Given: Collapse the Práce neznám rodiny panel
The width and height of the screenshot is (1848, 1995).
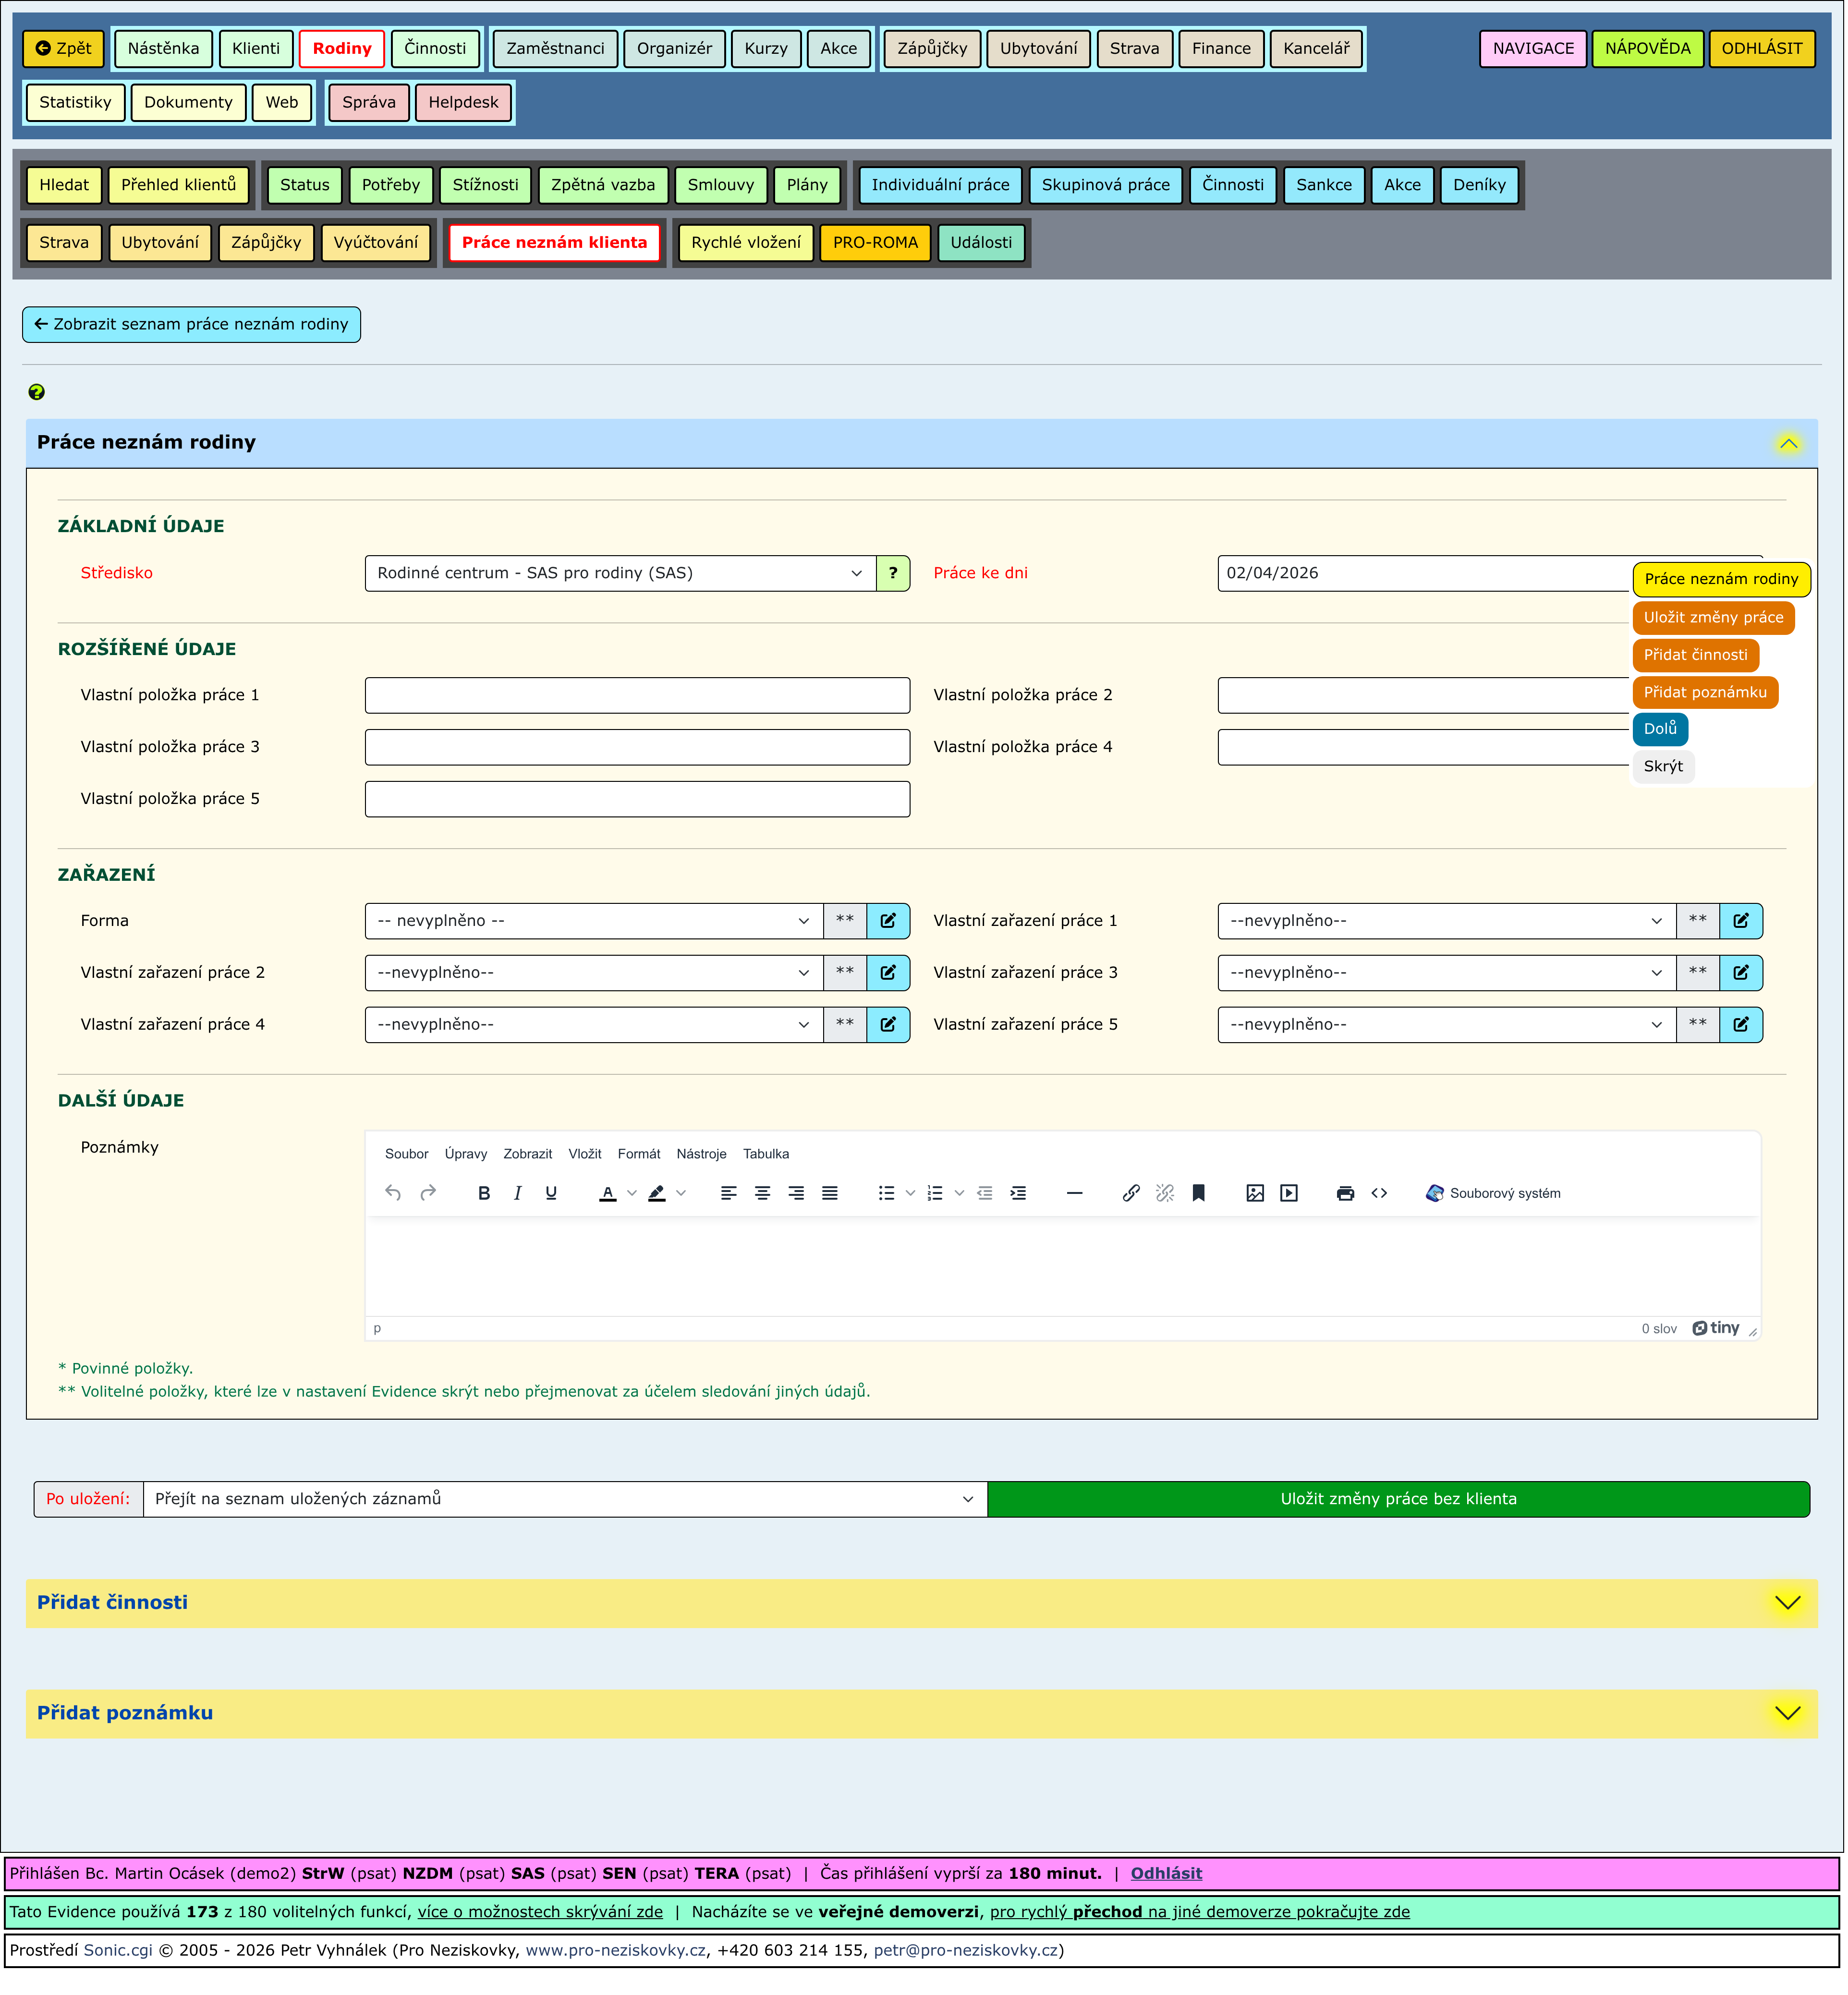Looking at the screenshot, I should pyautogui.click(x=1788, y=443).
